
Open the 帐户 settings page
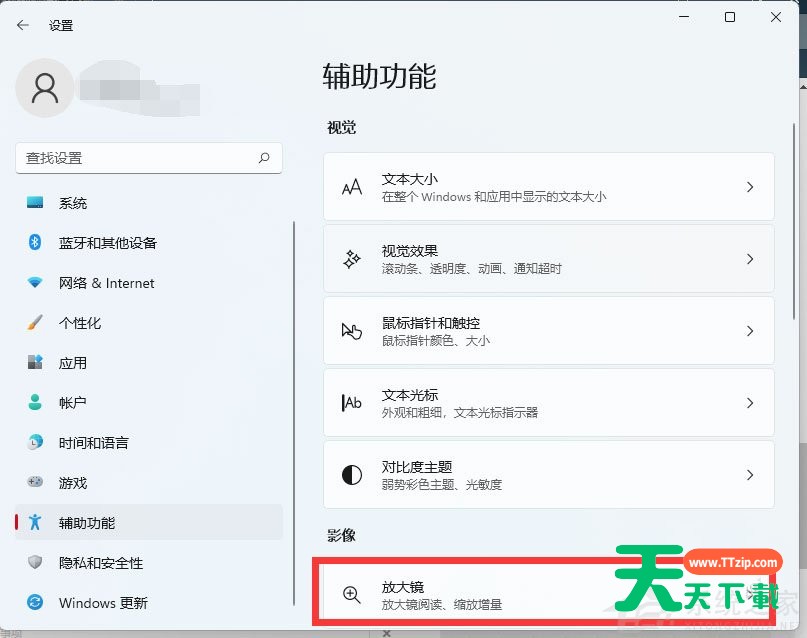coord(73,403)
